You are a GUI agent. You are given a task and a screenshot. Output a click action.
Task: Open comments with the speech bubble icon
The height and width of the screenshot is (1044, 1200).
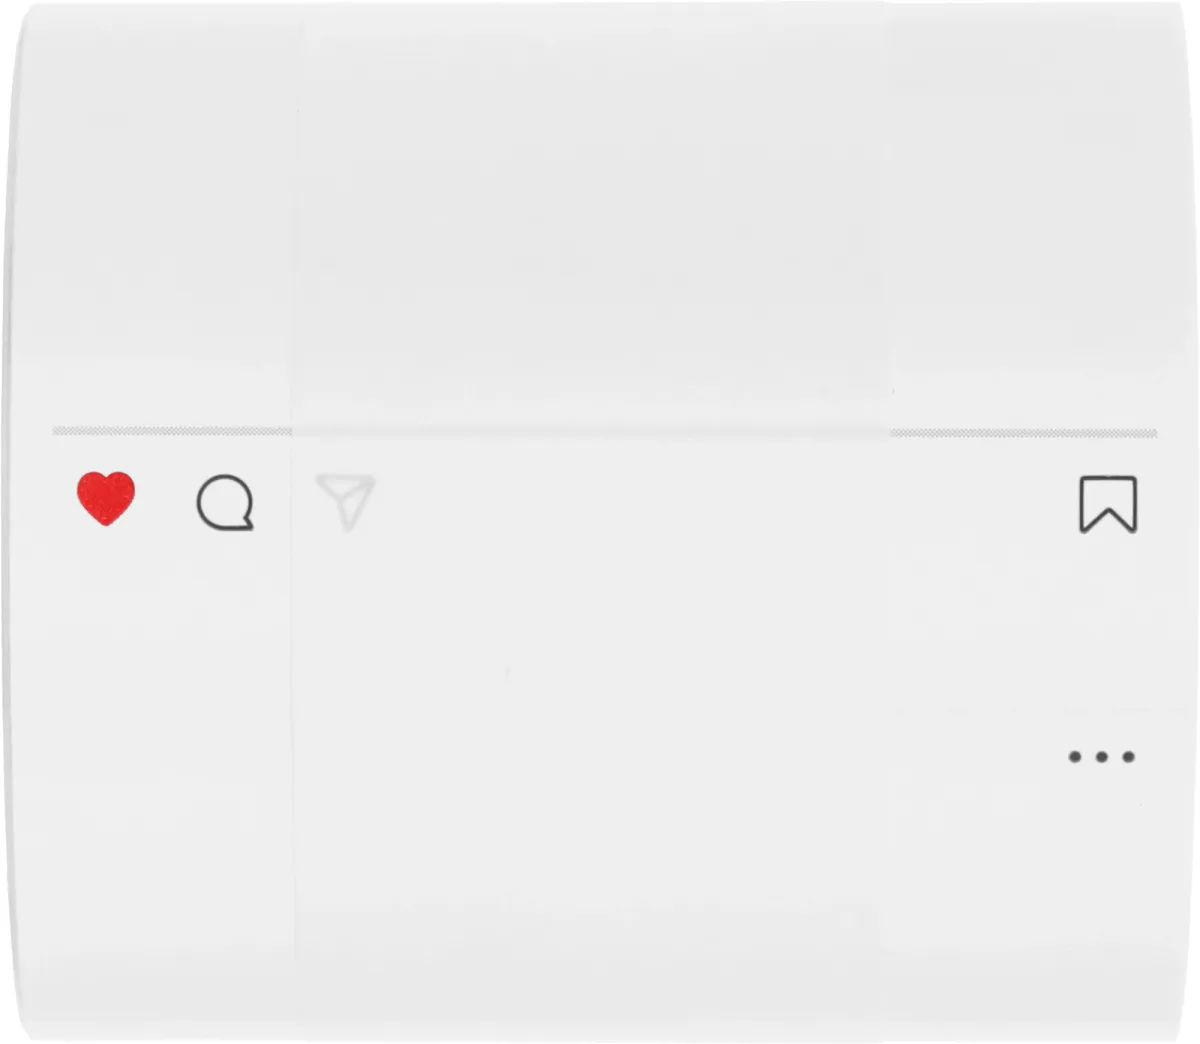(x=225, y=502)
